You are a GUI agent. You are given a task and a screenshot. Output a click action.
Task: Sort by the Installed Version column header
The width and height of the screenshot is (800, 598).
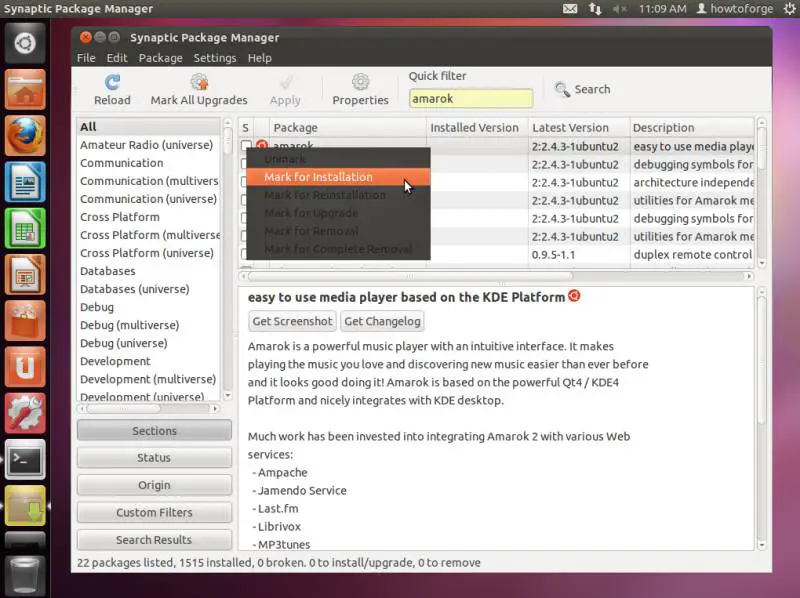coord(477,128)
